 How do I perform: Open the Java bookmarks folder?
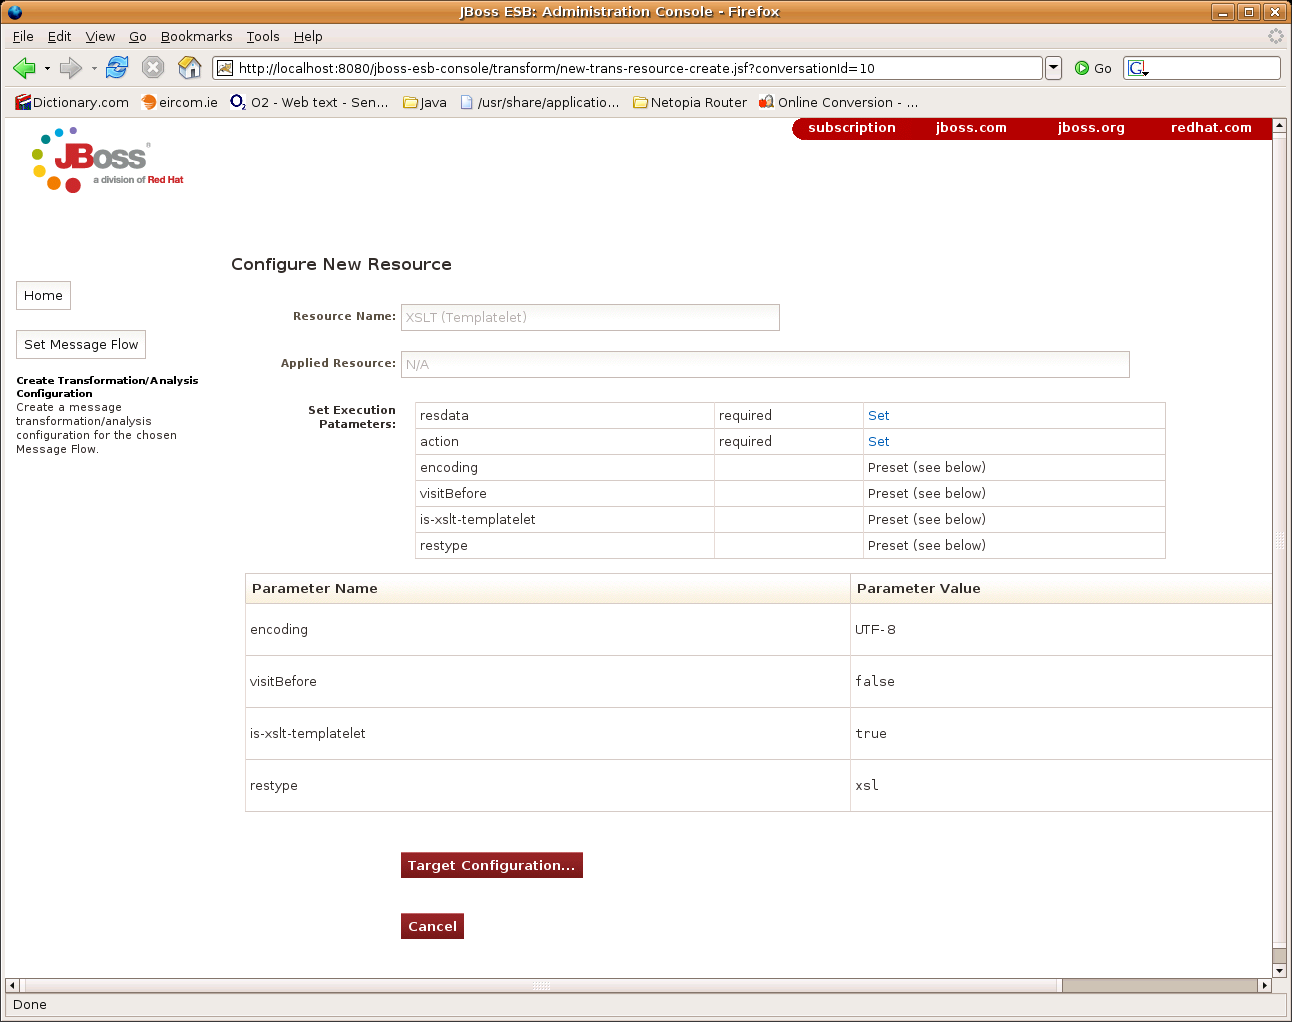(x=425, y=102)
